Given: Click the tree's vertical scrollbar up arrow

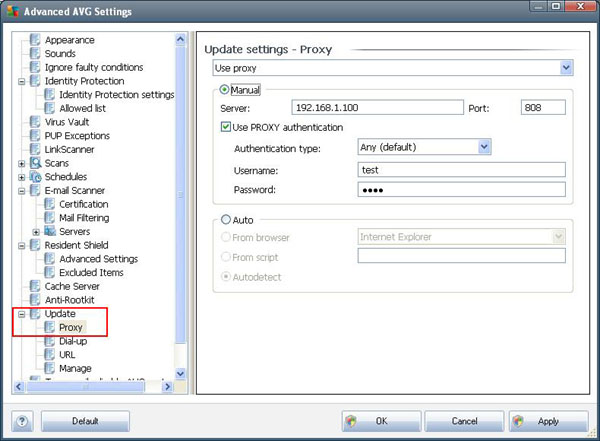Looking at the screenshot, I should click(x=180, y=39).
